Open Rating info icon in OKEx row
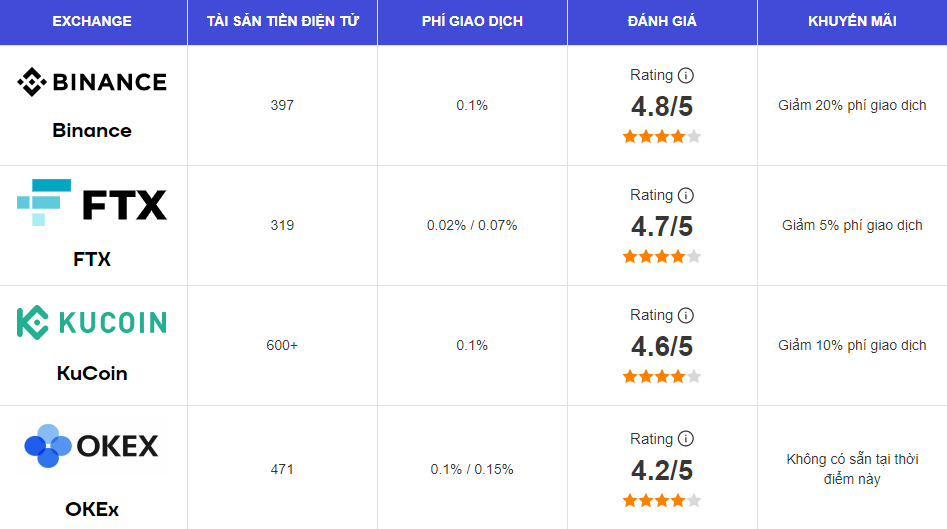Image resolution: width=947 pixels, height=529 pixels. [685, 439]
